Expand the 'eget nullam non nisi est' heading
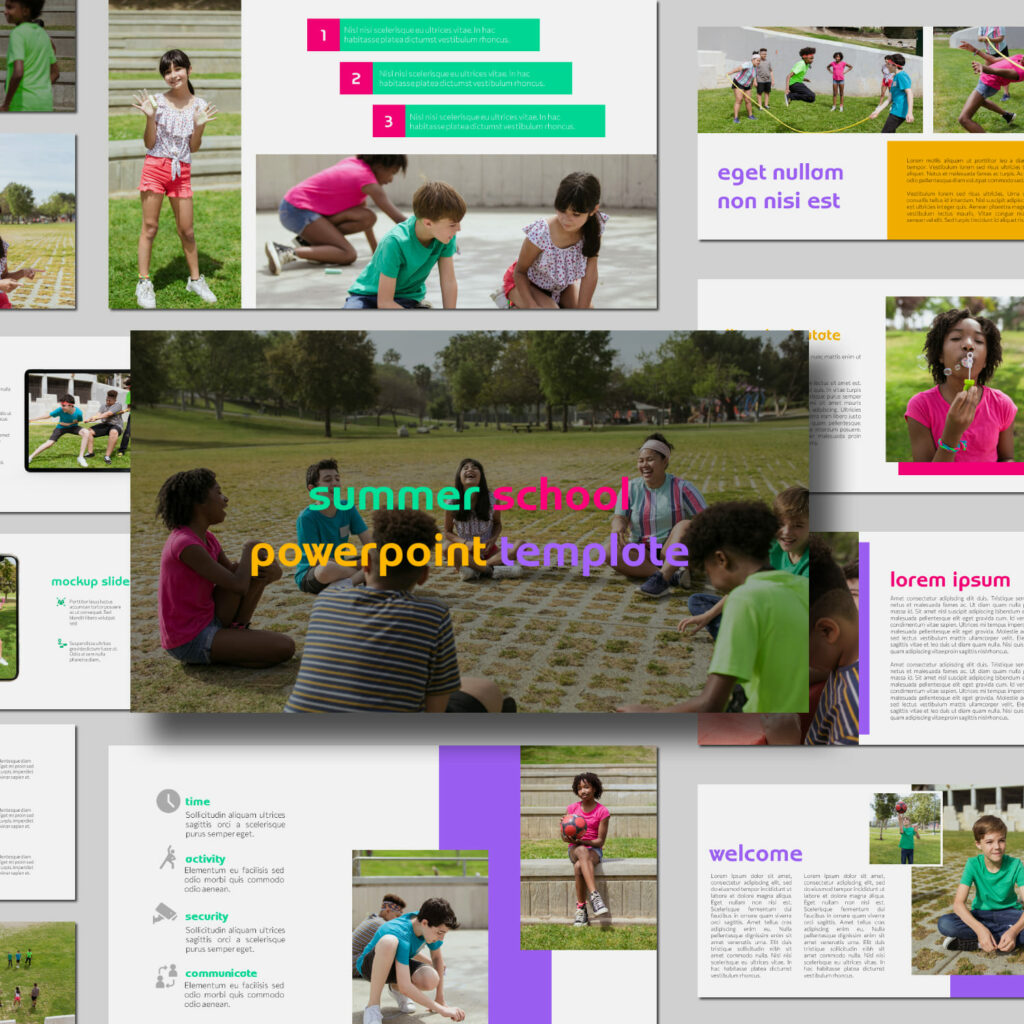Image resolution: width=1024 pixels, height=1024 pixels. [779, 186]
